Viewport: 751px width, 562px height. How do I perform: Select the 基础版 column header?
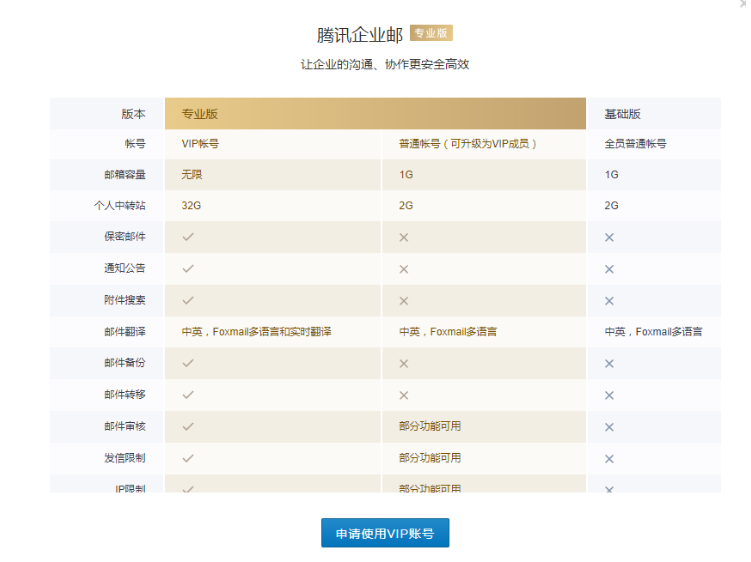click(622, 114)
